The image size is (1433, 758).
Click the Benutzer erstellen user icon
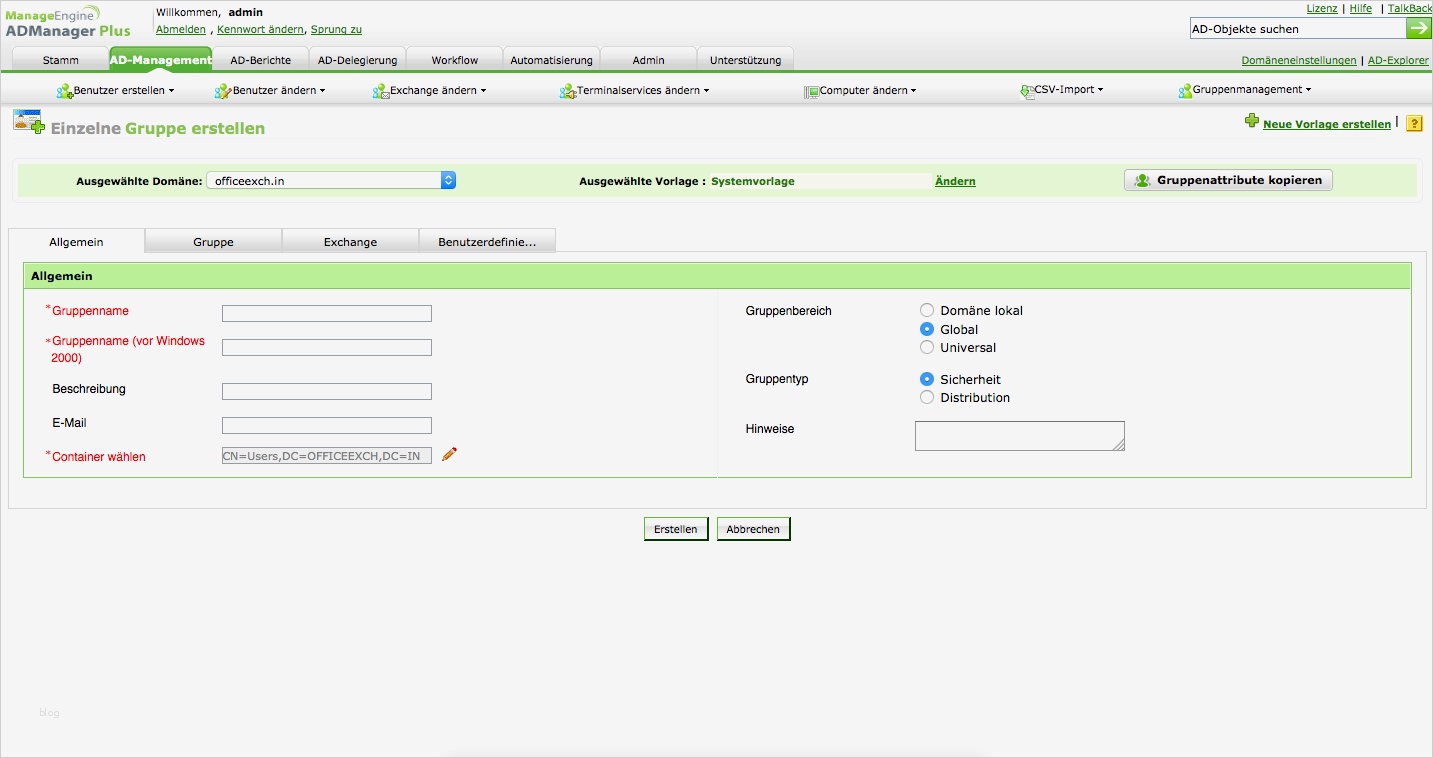tap(65, 91)
